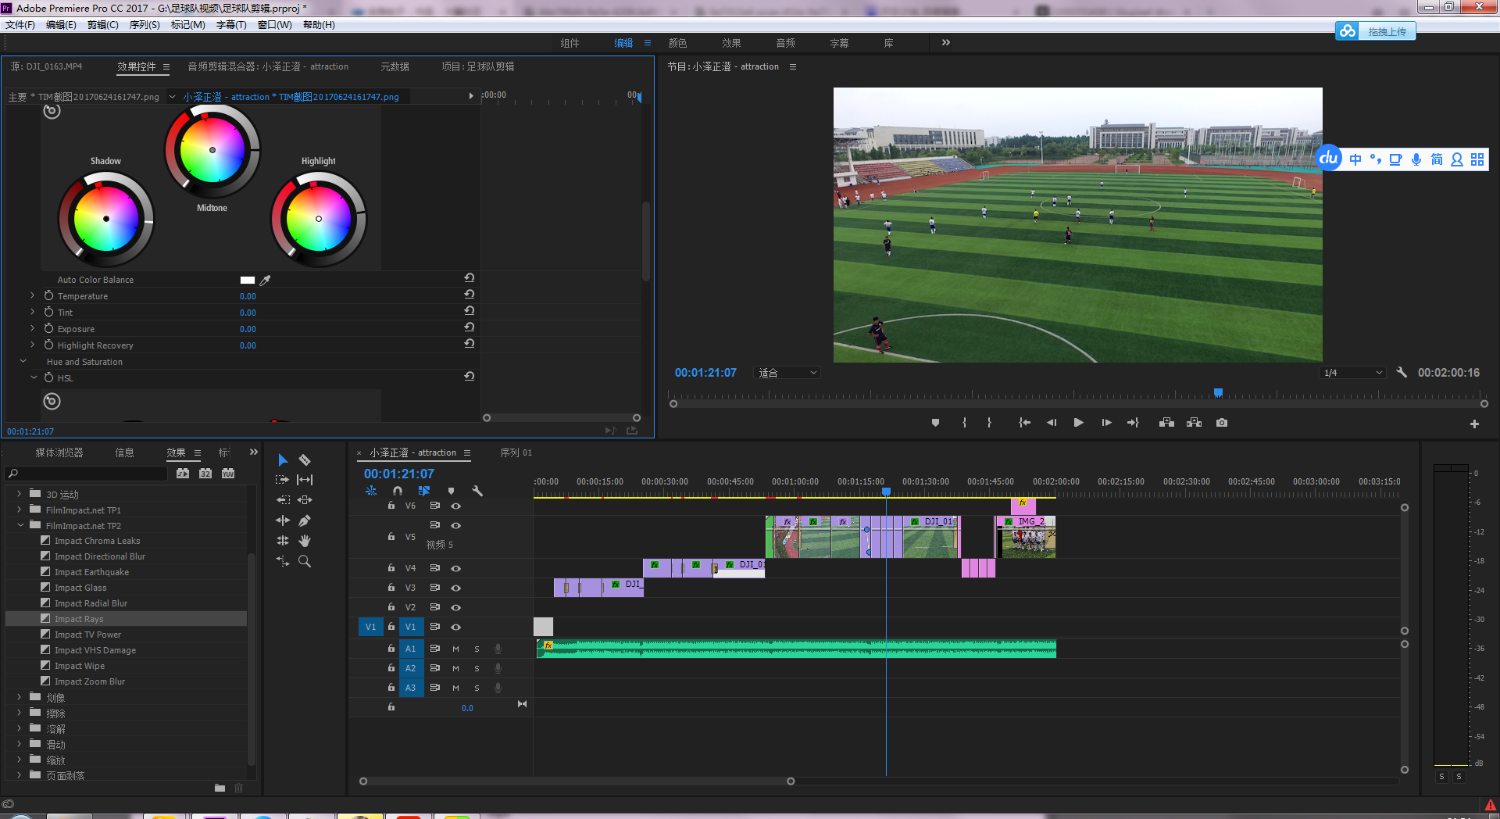Viewport: 1500px width, 819px height.
Task: Open 信息 panel tab
Action: pyautogui.click(x=125, y=453)
